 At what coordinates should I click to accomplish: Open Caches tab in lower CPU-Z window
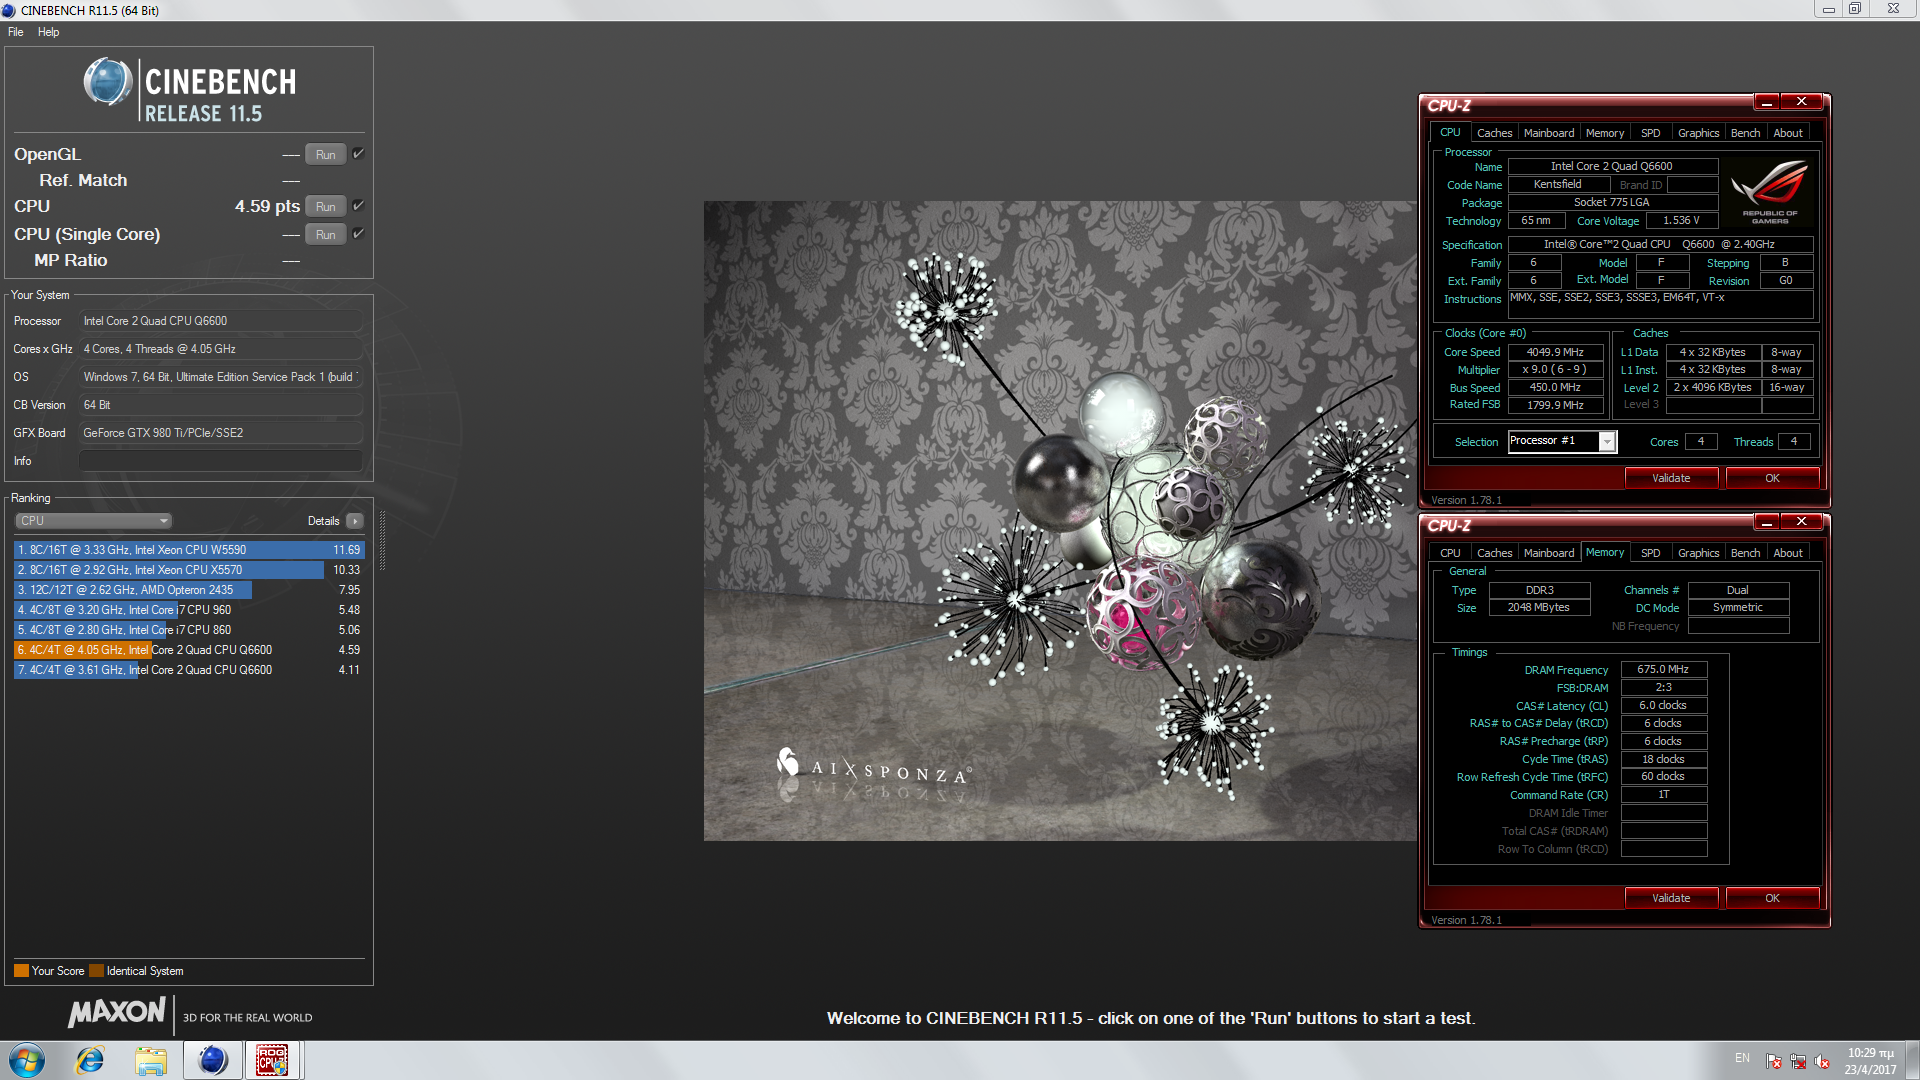pos(1494,553)
